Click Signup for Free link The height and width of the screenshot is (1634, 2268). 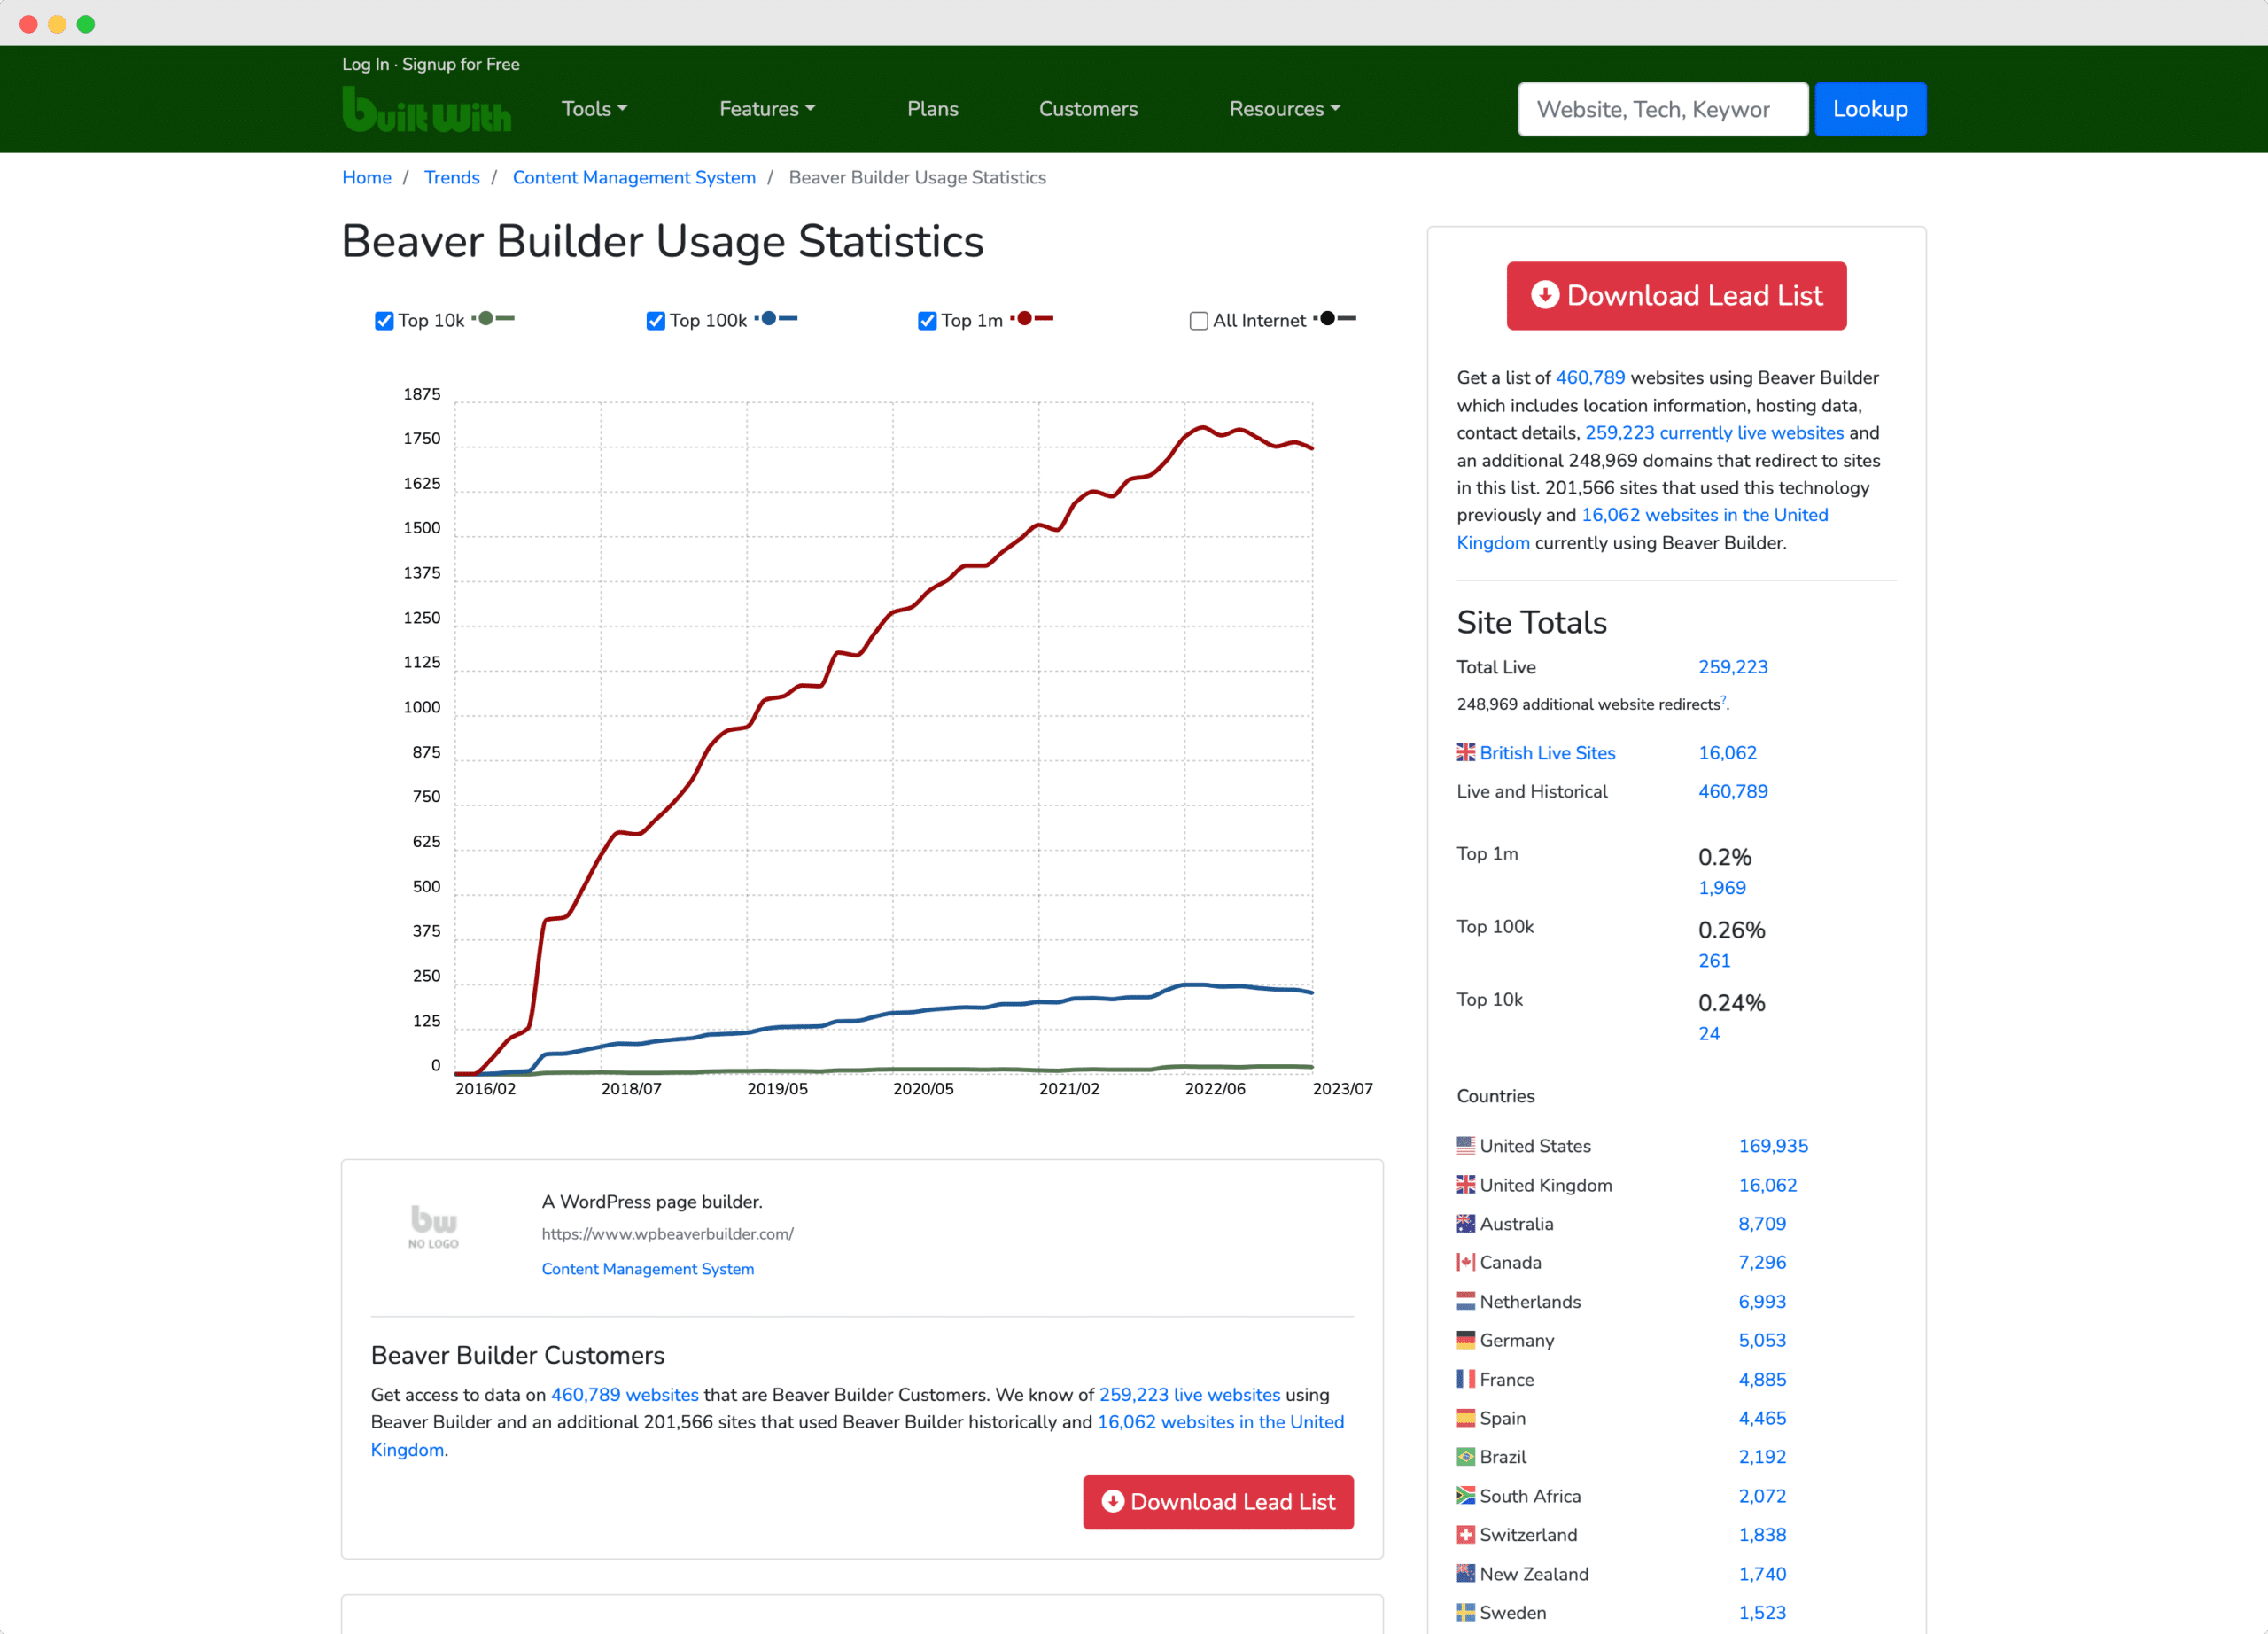[x=461, y=64]
